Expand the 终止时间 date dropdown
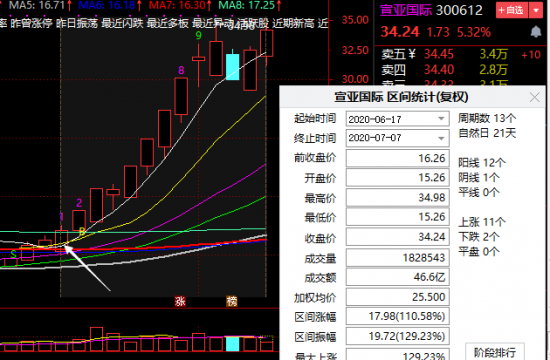 pyautogui.click(x=441, y=138)
